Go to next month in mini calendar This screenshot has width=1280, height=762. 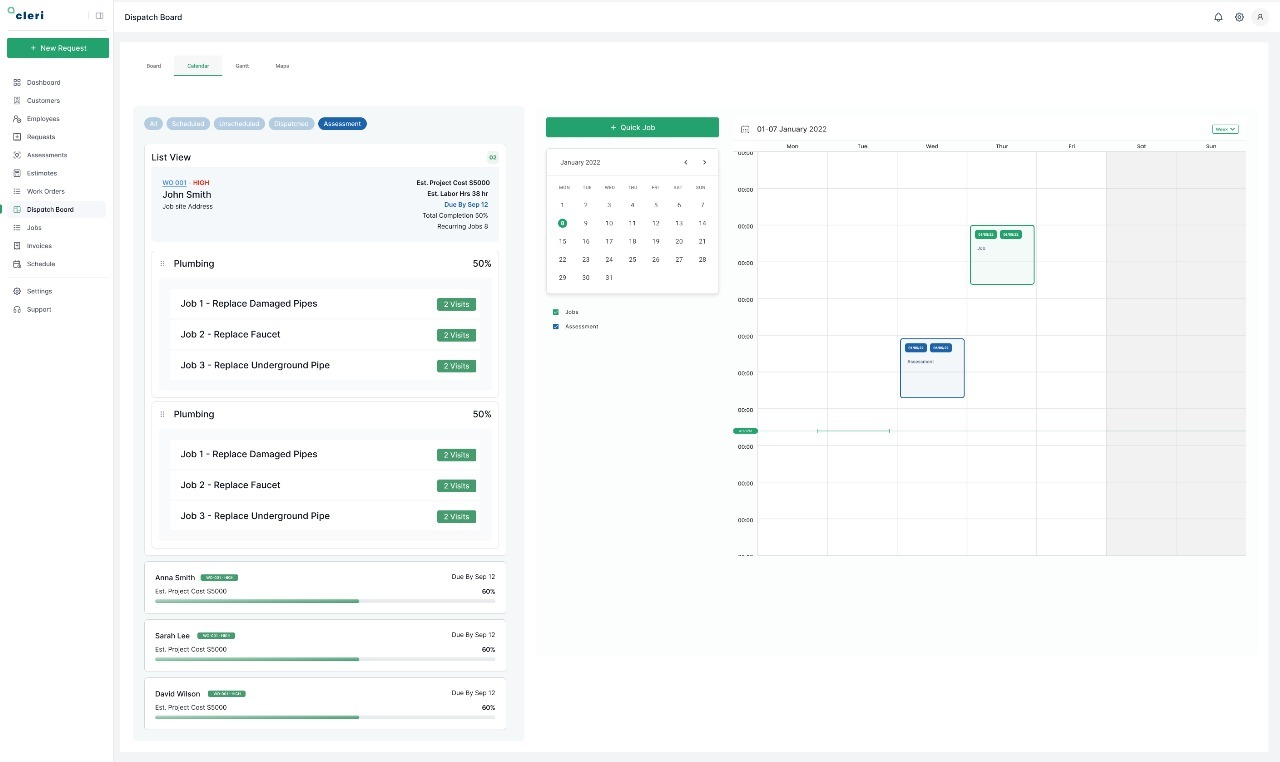[704, 162]
